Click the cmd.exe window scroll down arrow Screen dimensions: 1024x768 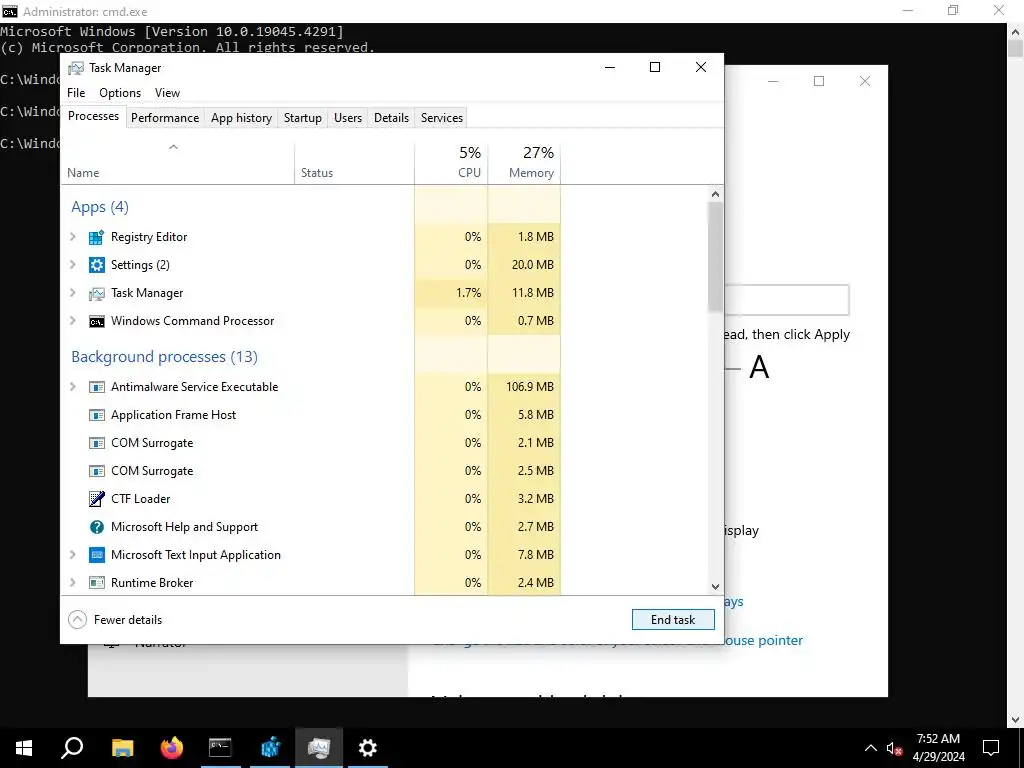pyautogui.click(x=1016, y=720)
